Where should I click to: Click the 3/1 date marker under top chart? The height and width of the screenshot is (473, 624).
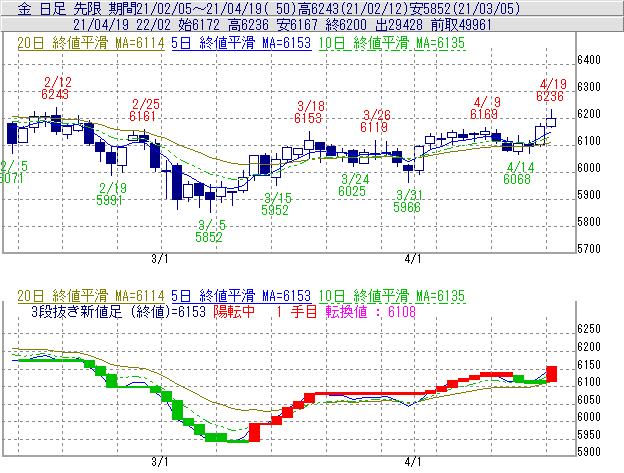pos(160,259)
